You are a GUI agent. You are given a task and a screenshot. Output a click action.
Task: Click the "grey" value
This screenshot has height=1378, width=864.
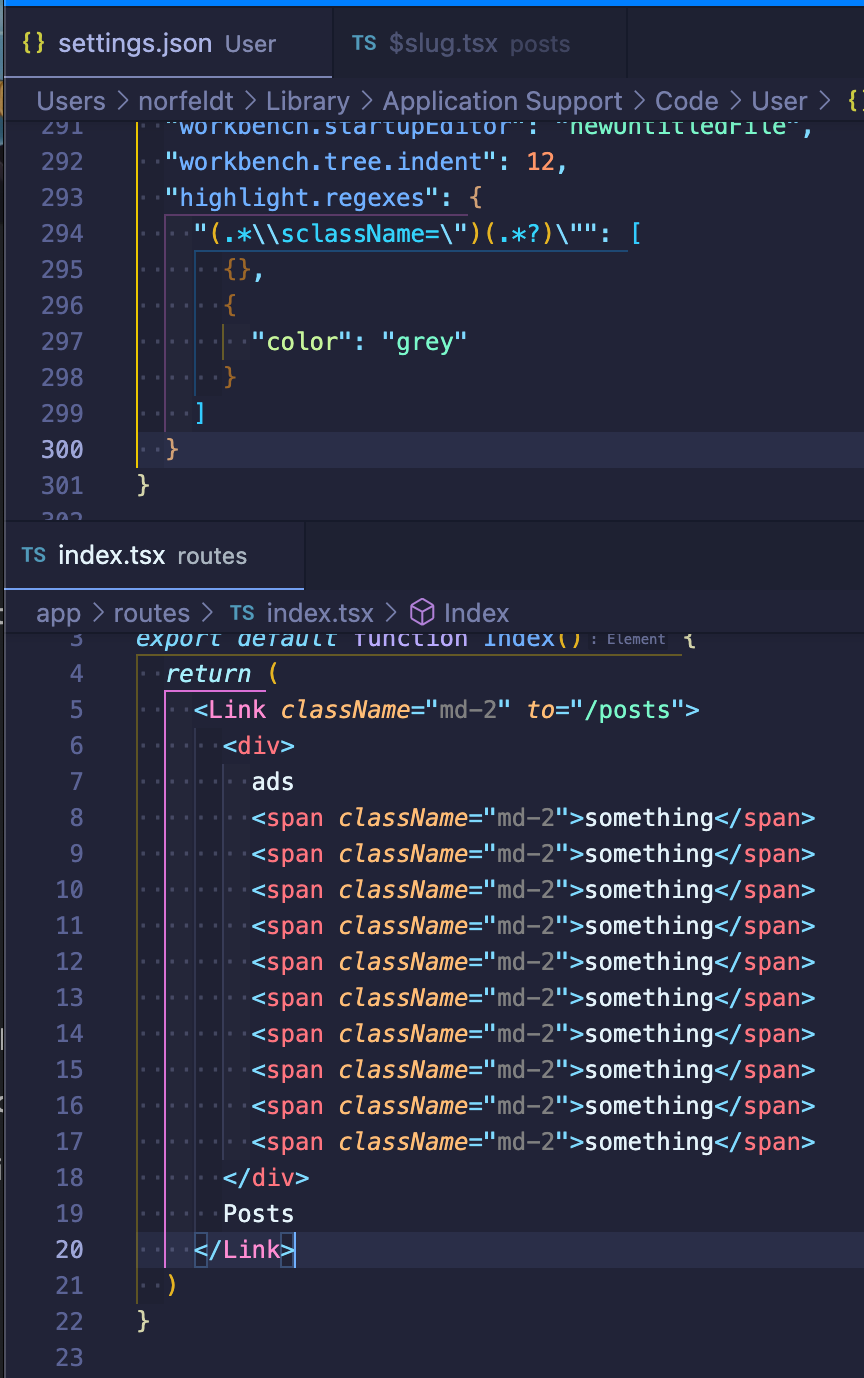click(425, 341)
